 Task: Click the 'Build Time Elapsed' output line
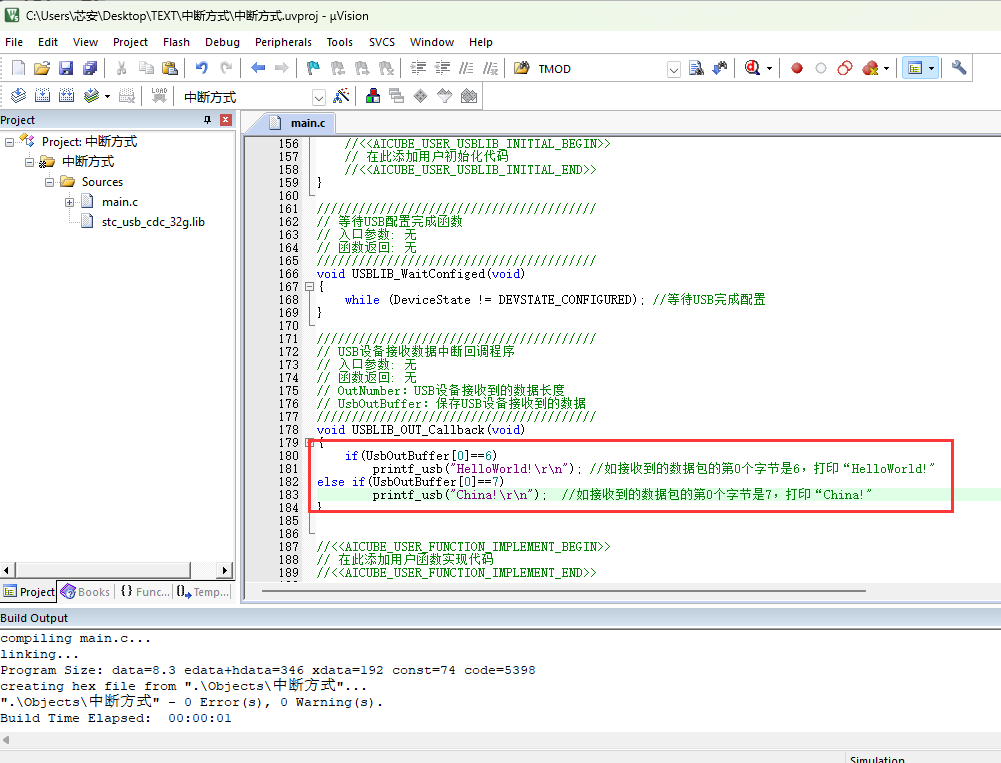(116, 718)
